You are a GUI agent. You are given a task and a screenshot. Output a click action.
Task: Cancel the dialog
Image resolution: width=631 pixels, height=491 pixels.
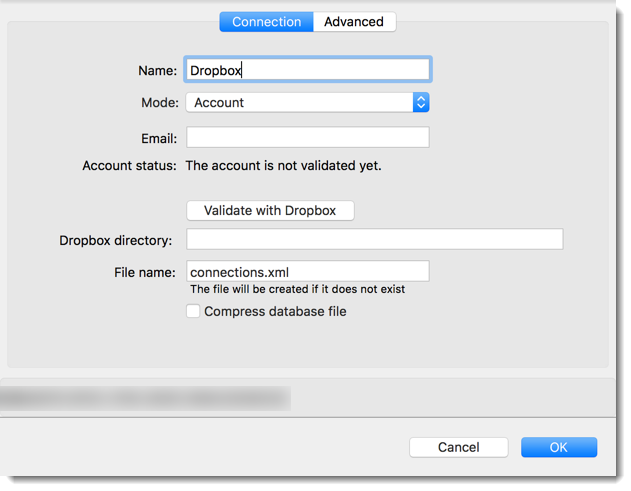point(459,447)
